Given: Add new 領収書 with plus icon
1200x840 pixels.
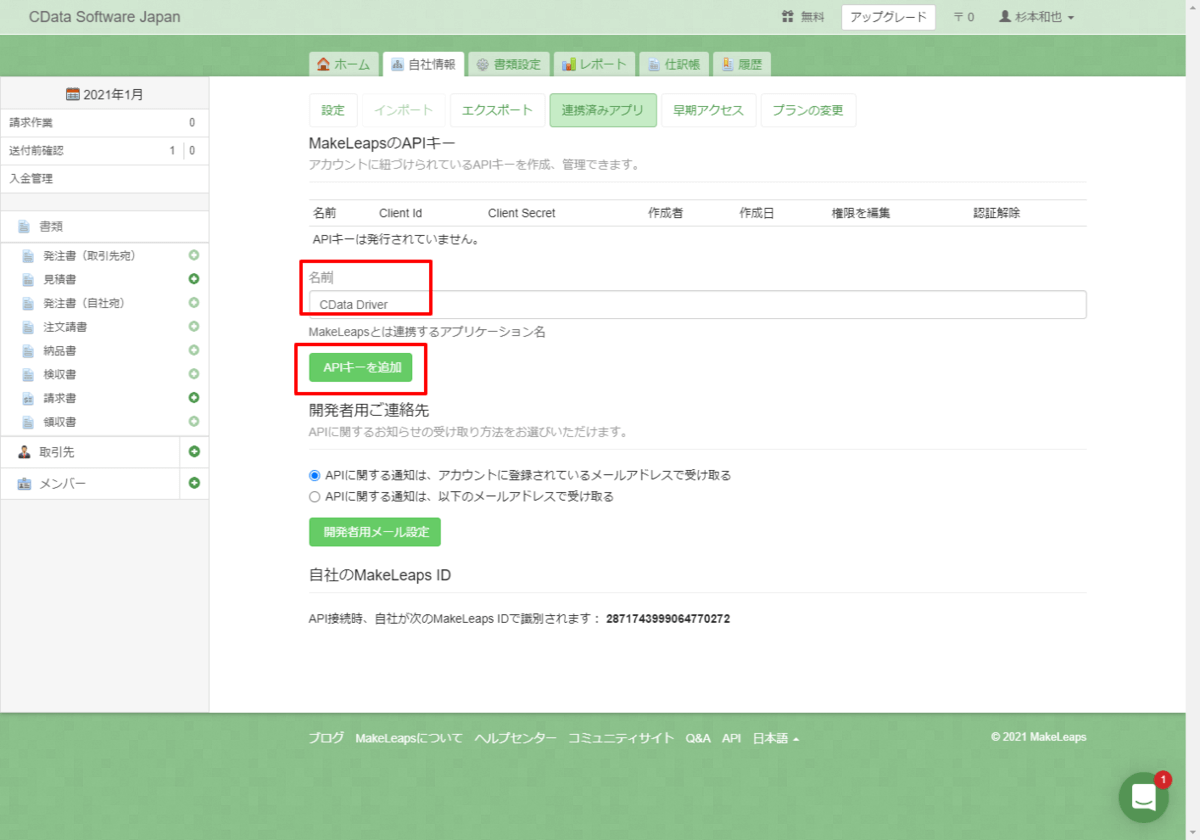Looking at the screenshot, I should click(194, 422).
